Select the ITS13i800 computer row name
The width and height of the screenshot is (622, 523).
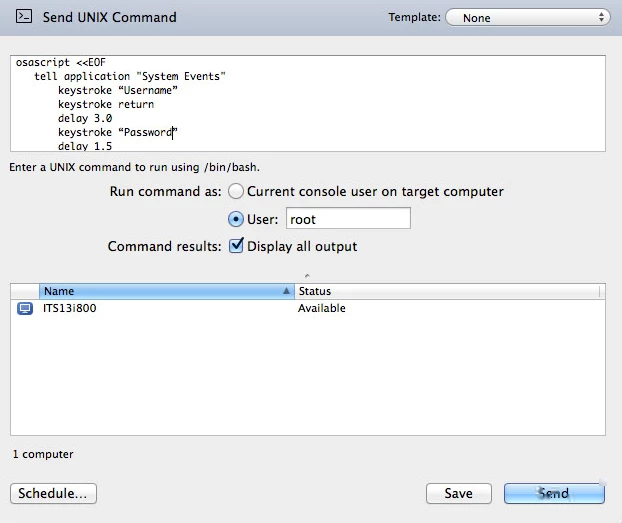click(x=69, y=308)
